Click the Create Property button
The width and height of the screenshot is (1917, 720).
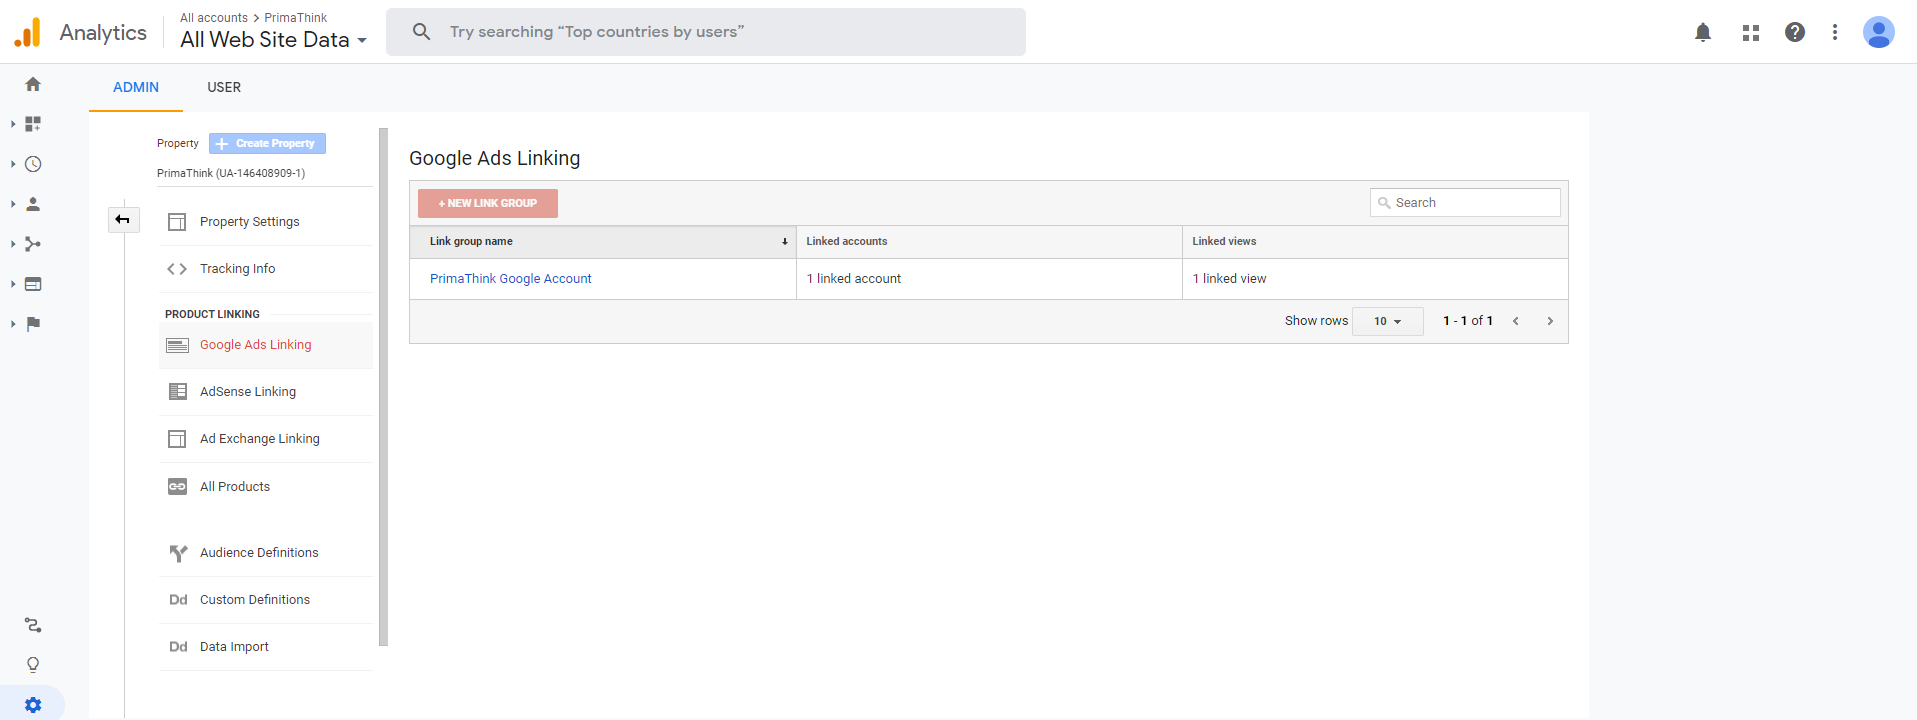click(x=267, y=144)
